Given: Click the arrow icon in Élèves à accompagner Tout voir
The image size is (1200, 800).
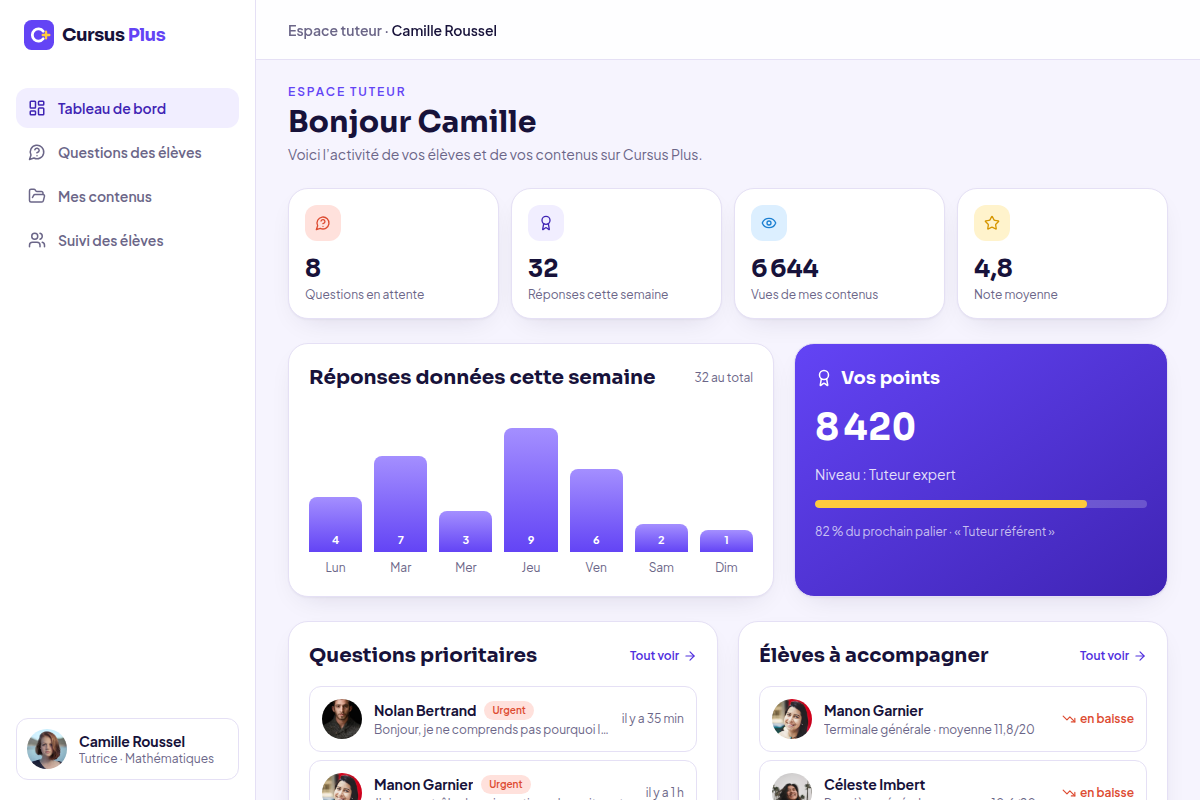Looking at the screenshot, I should (1140, 656).
